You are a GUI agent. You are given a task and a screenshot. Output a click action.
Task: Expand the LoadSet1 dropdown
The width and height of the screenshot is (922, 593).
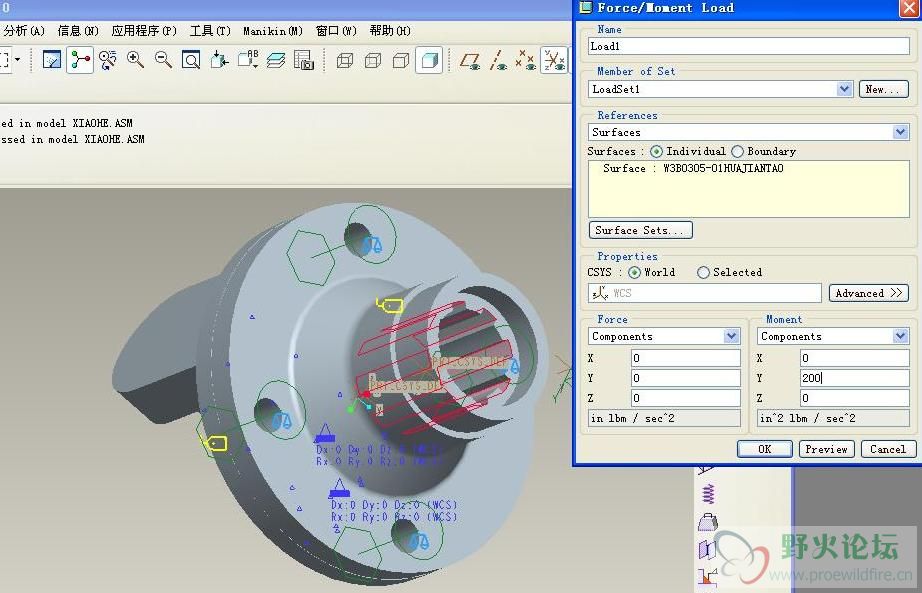point(844,89)
